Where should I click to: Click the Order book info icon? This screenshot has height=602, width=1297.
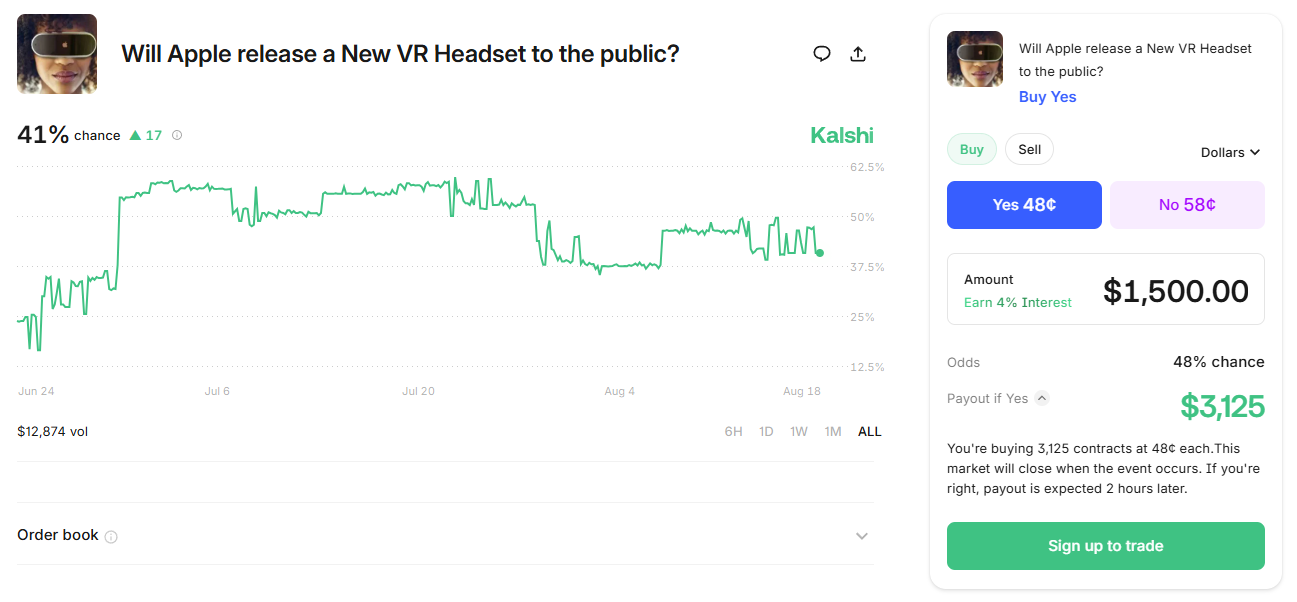point(111,537)
